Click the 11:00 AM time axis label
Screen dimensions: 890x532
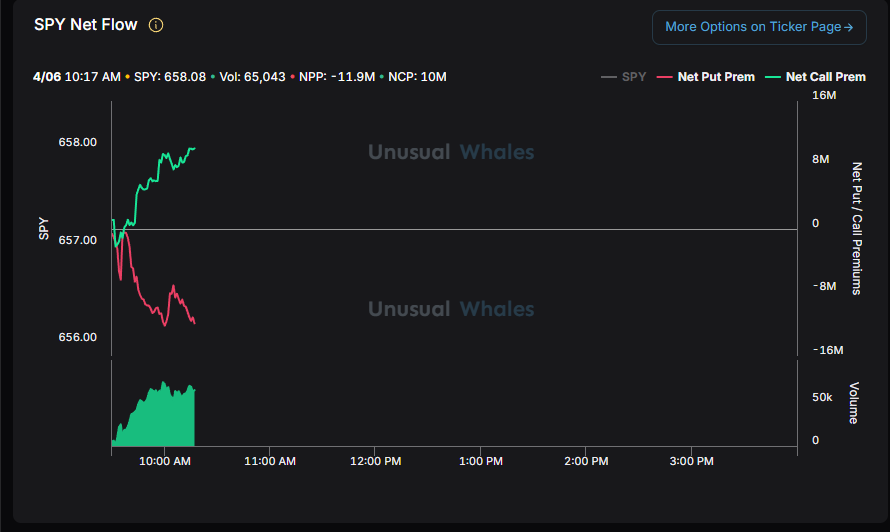(270, 461)
